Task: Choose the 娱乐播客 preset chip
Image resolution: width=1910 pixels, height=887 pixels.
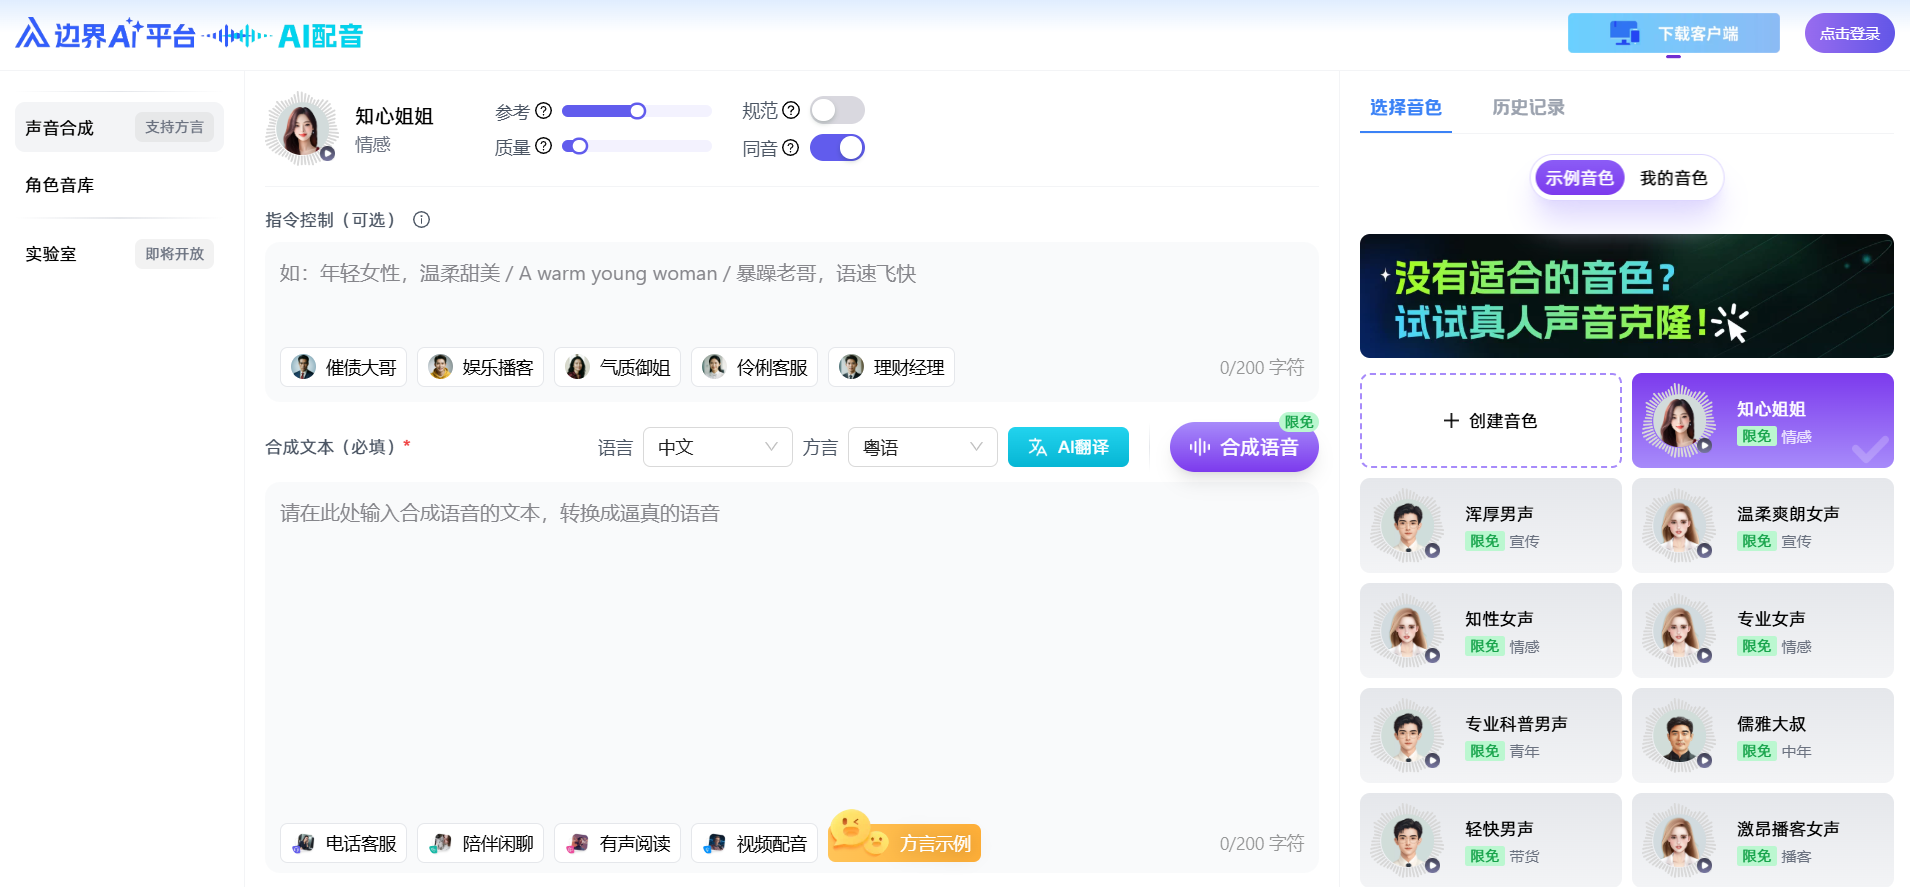Action: 481,367
